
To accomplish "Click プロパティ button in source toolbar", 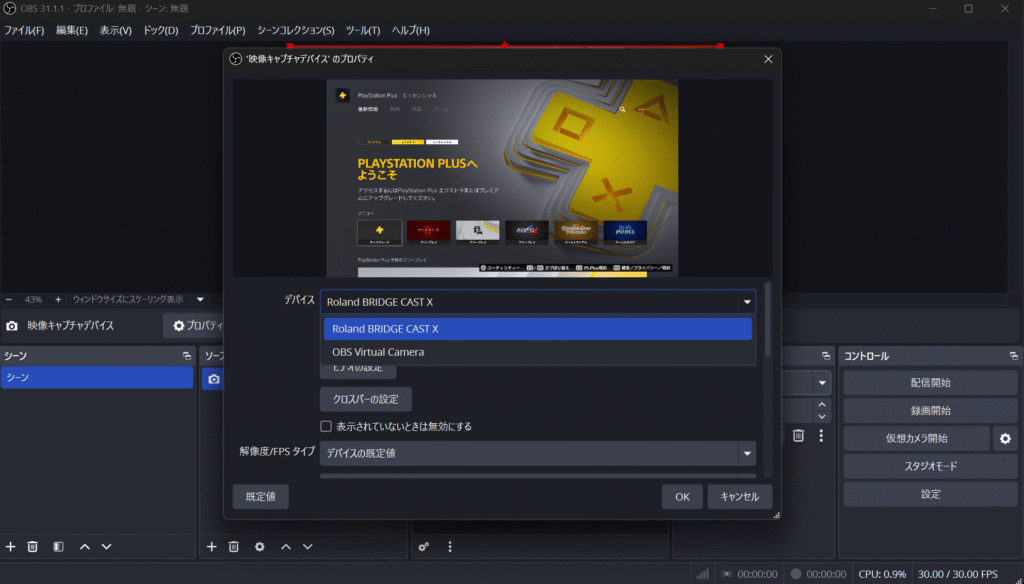I will [194, 325].
